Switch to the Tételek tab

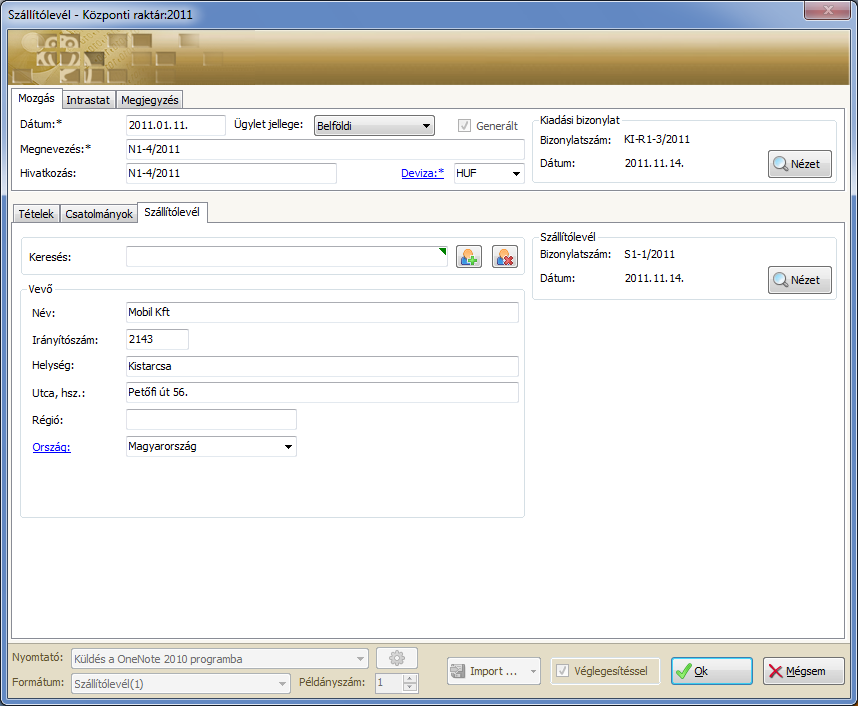point(36,214)
